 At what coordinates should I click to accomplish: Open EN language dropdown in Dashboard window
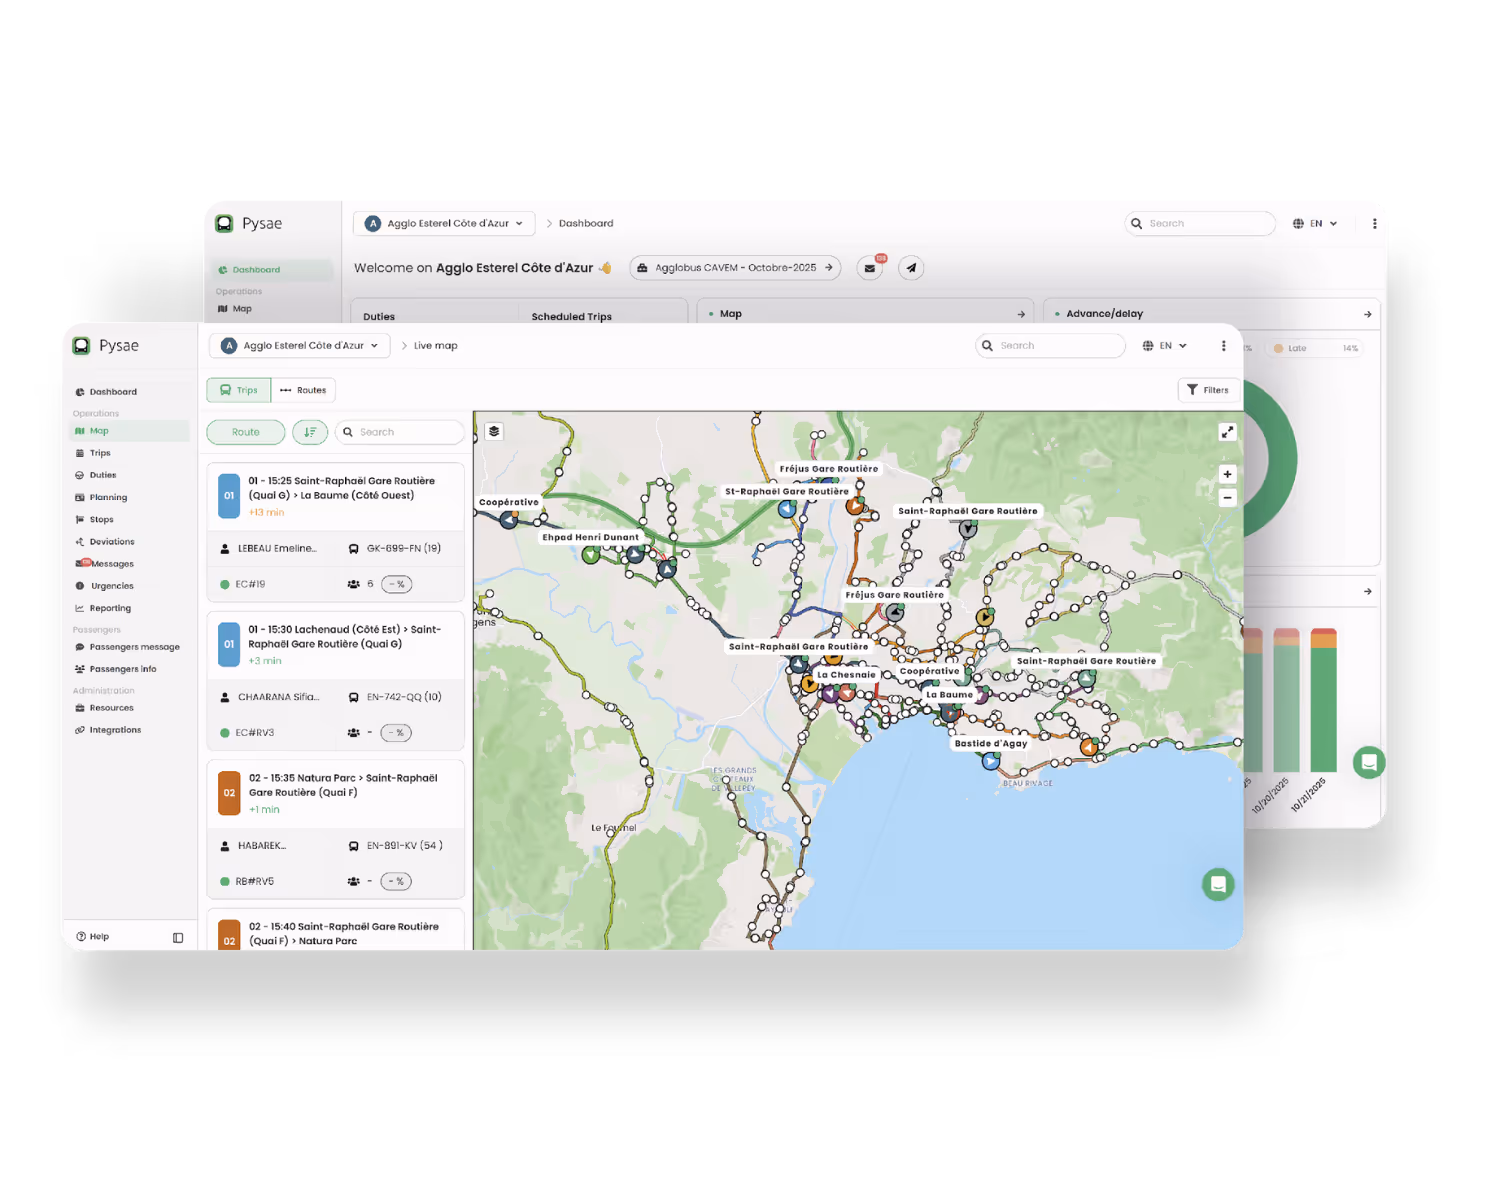[x=1315, y=224]
